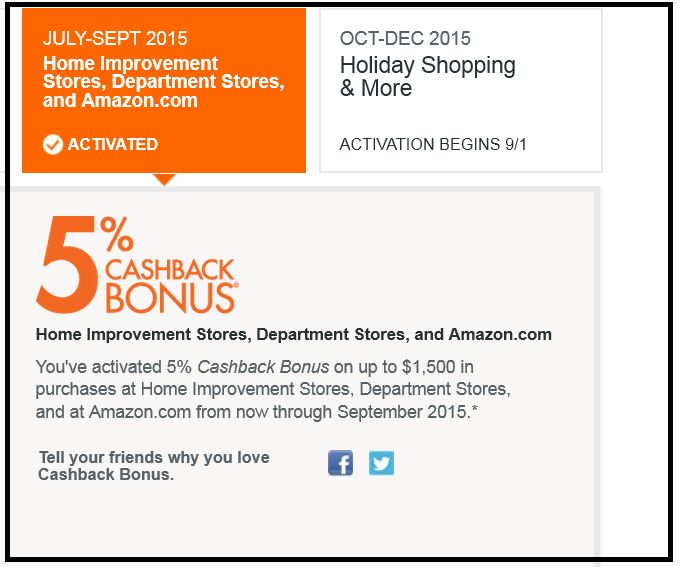Screen dimensions: 680x567
Task: Click the bold Home Improvement Stores heading
Action: [x=293, y=334]
